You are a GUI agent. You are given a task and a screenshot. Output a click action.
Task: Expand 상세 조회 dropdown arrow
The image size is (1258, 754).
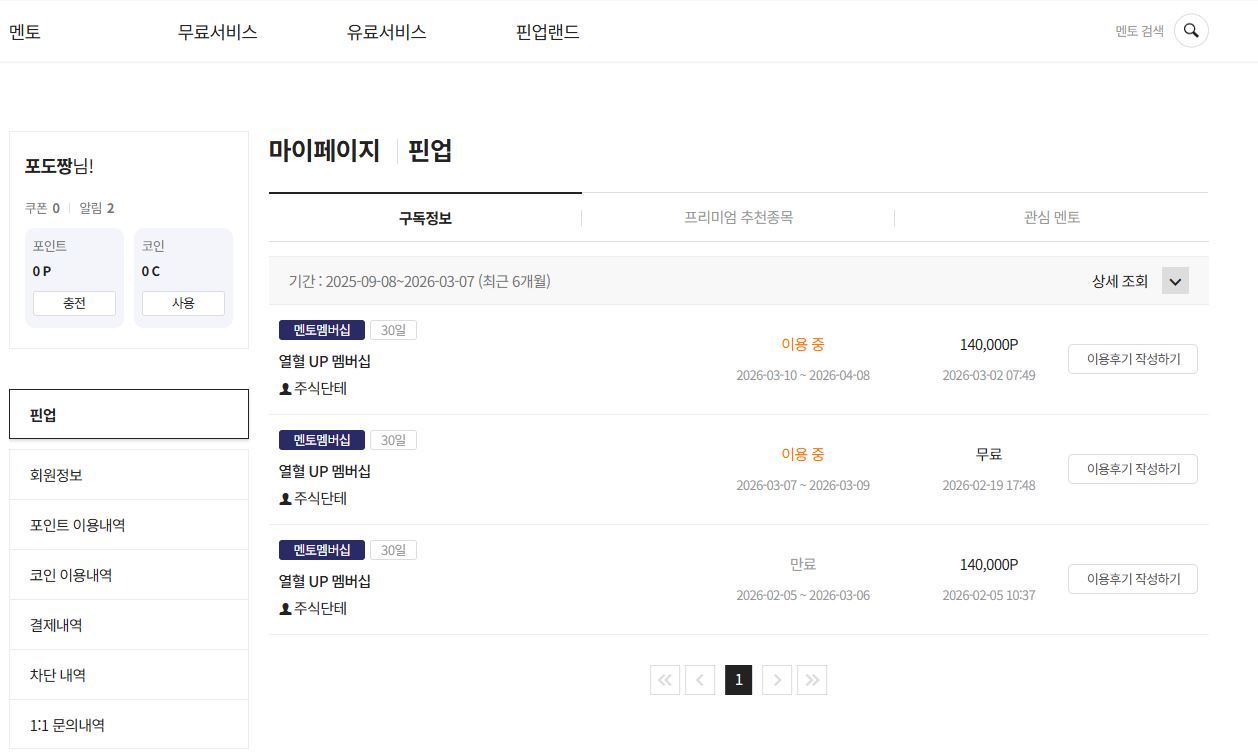tap(1175, 281)
